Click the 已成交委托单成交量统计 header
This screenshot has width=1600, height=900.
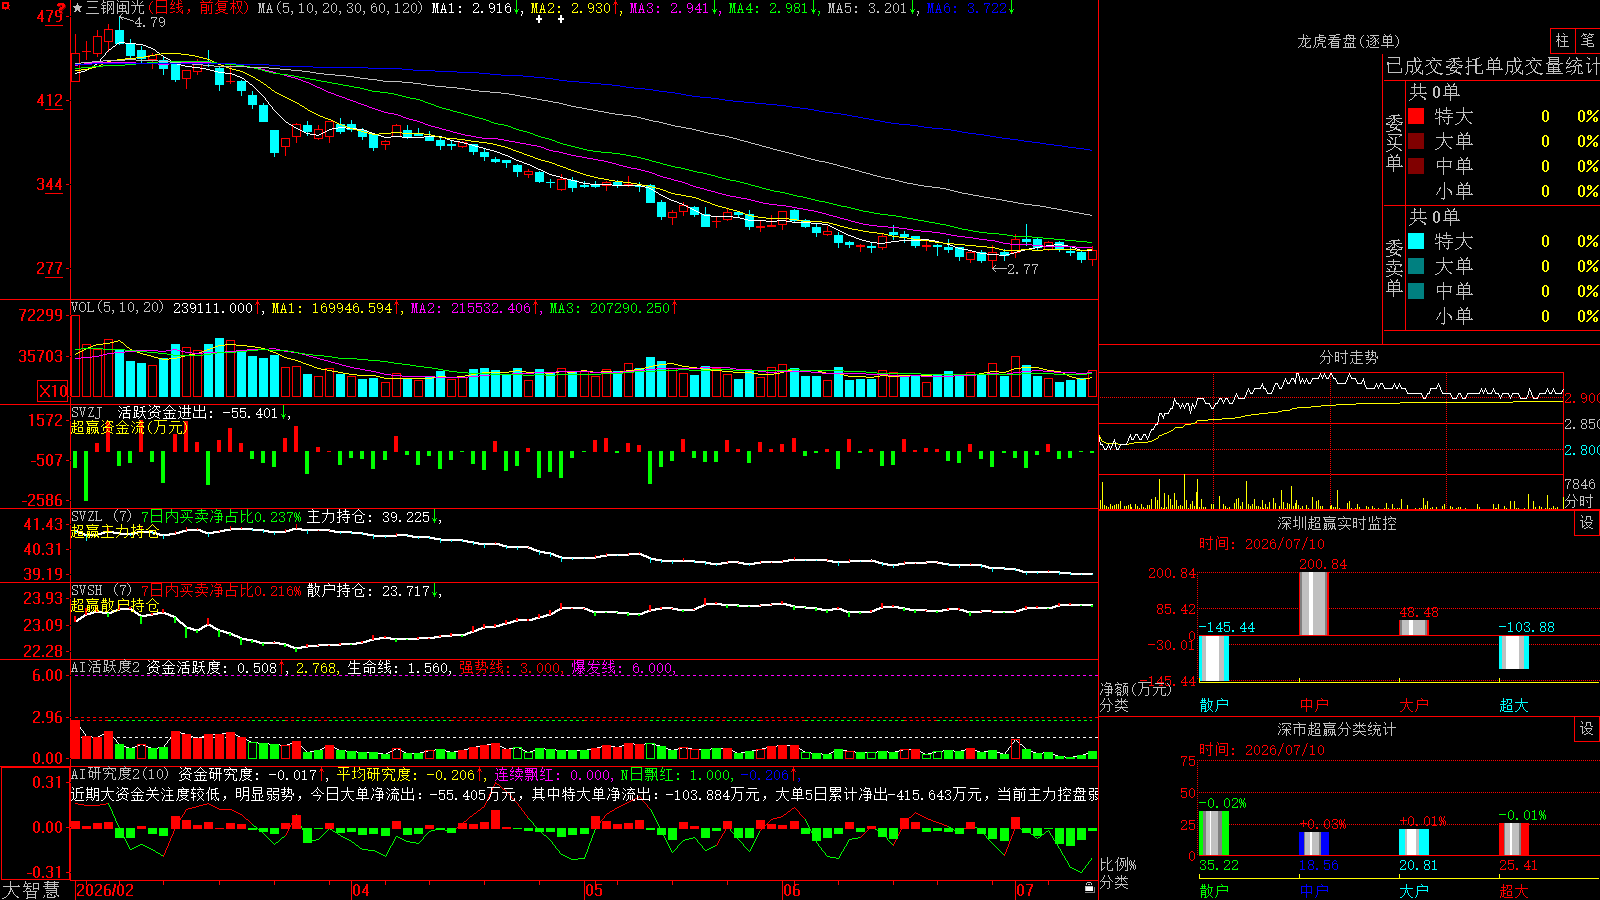click(1492, 66)
